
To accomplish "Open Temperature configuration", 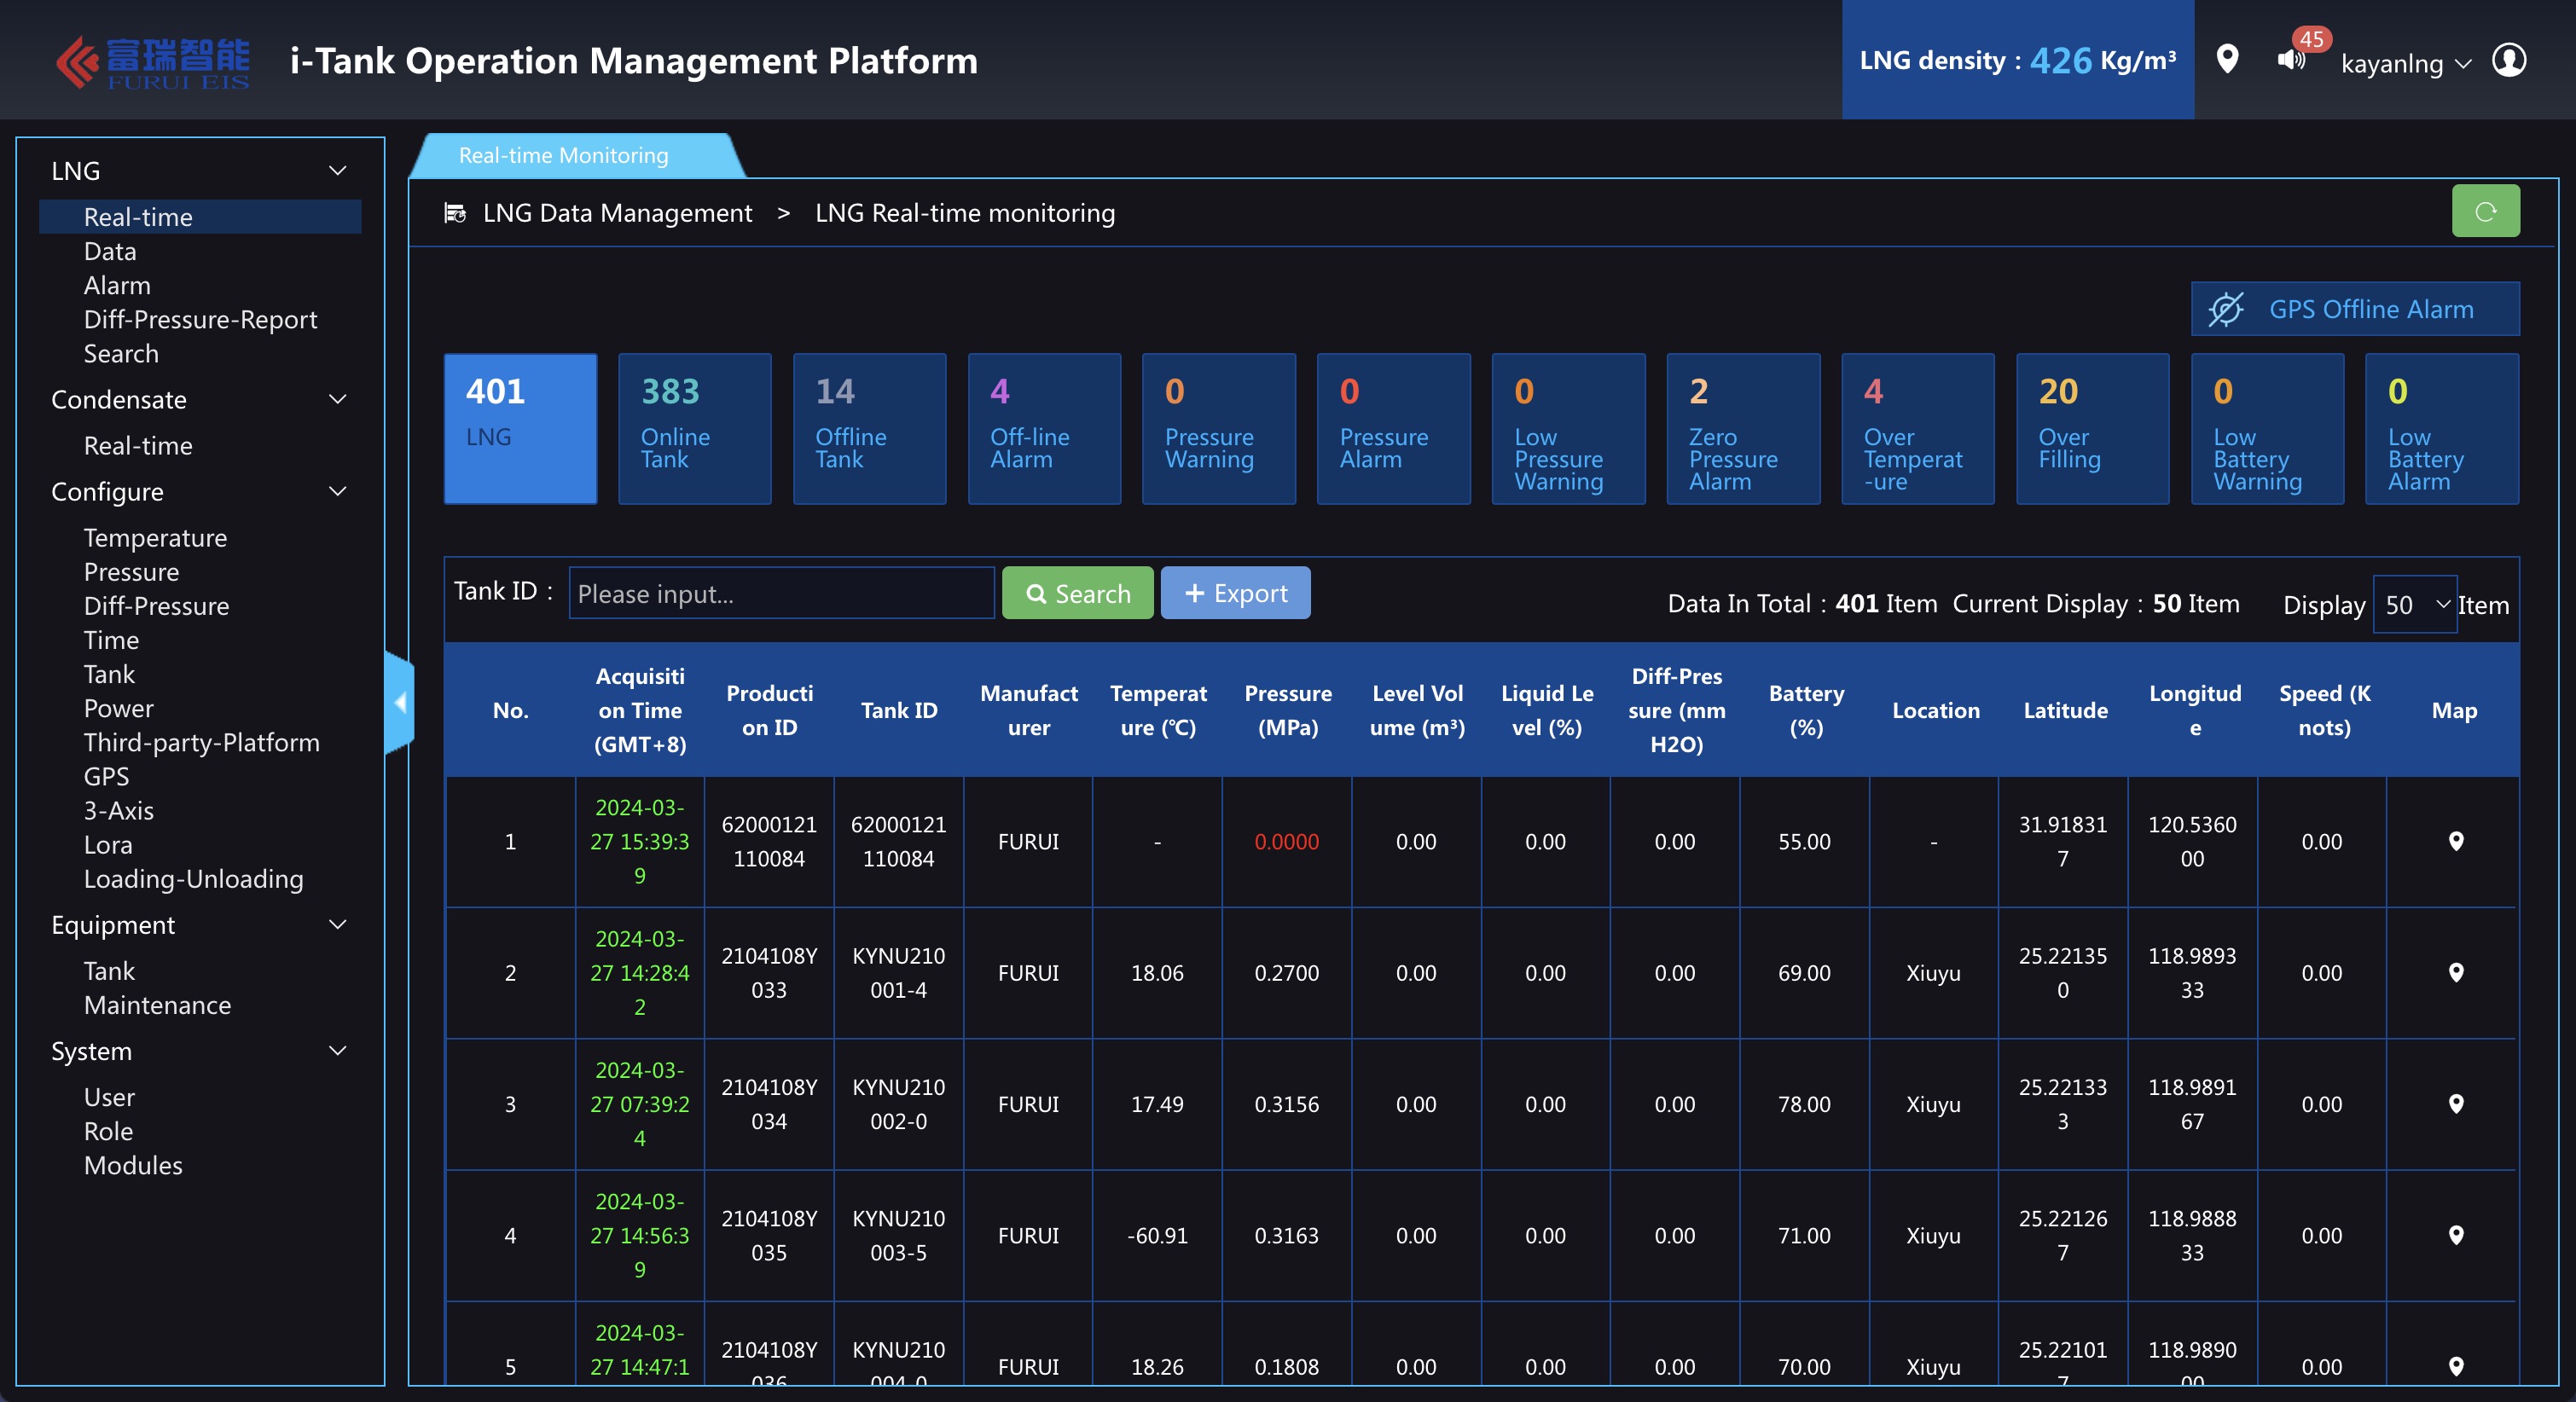I will point(155,537).
